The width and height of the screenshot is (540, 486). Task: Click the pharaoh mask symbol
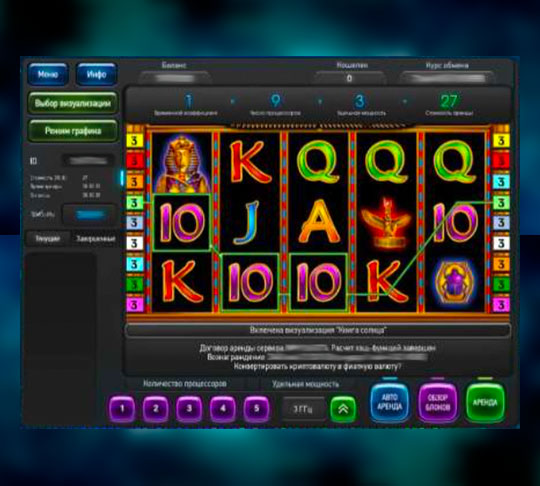(x=181, y=164)
